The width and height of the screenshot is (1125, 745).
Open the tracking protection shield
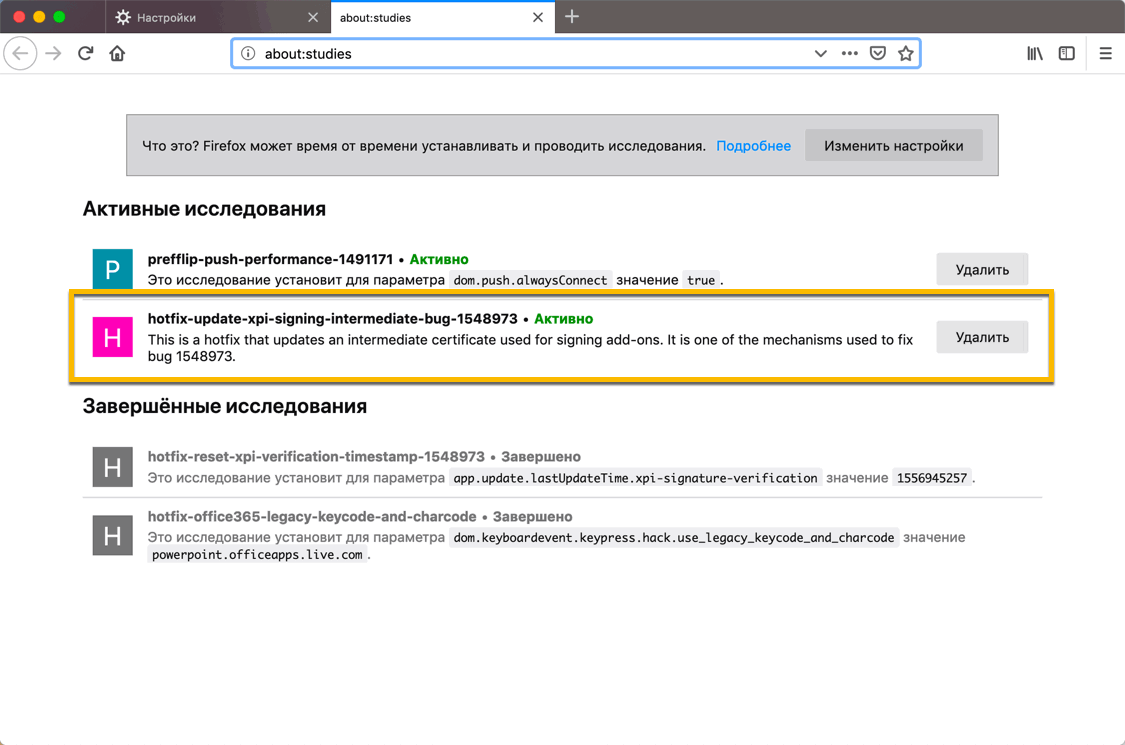coord(877,53)
